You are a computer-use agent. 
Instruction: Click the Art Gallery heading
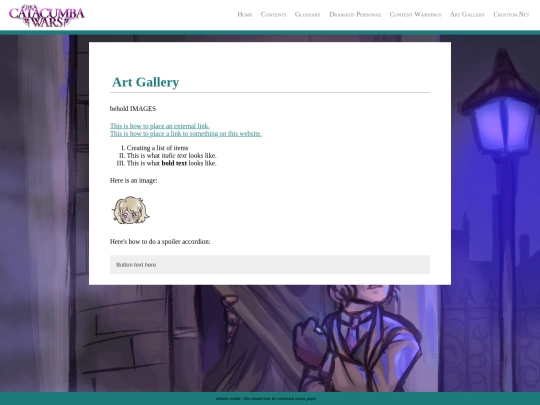coord(145,82)
